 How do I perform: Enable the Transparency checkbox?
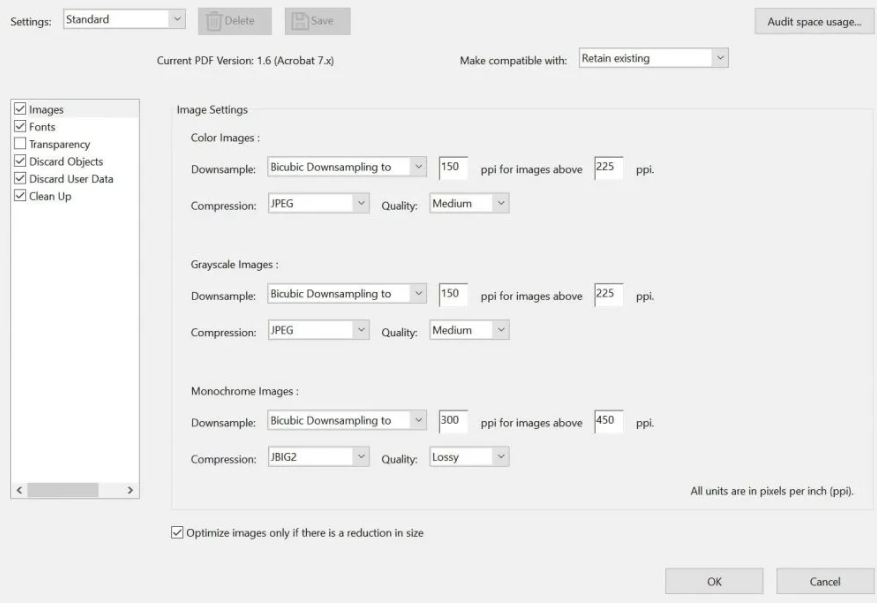[x=20, y=143]
